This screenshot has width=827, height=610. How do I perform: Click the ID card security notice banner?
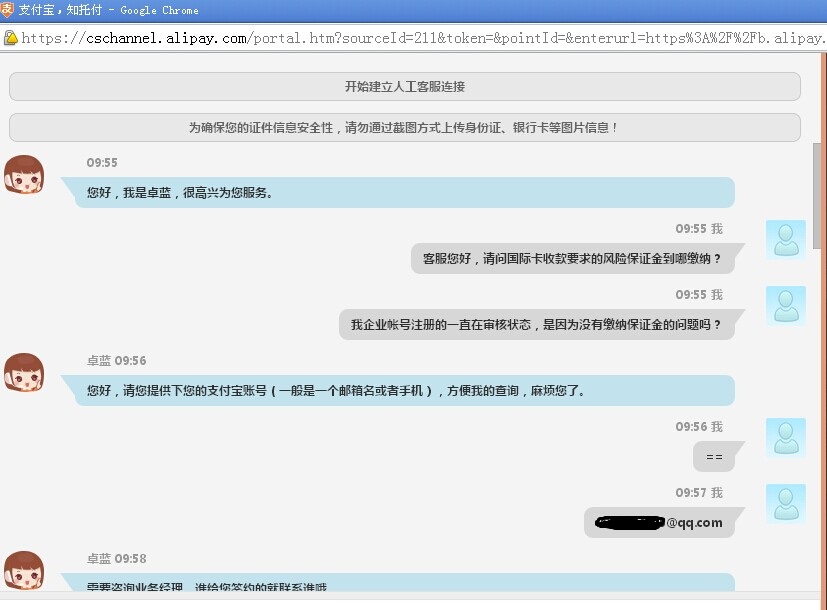pos(405,128)
